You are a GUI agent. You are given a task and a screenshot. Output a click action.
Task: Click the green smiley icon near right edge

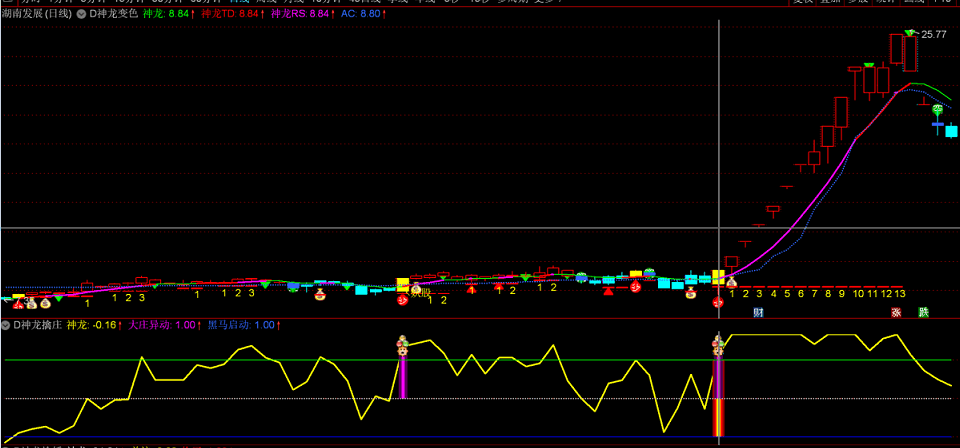tap(938, 110)
